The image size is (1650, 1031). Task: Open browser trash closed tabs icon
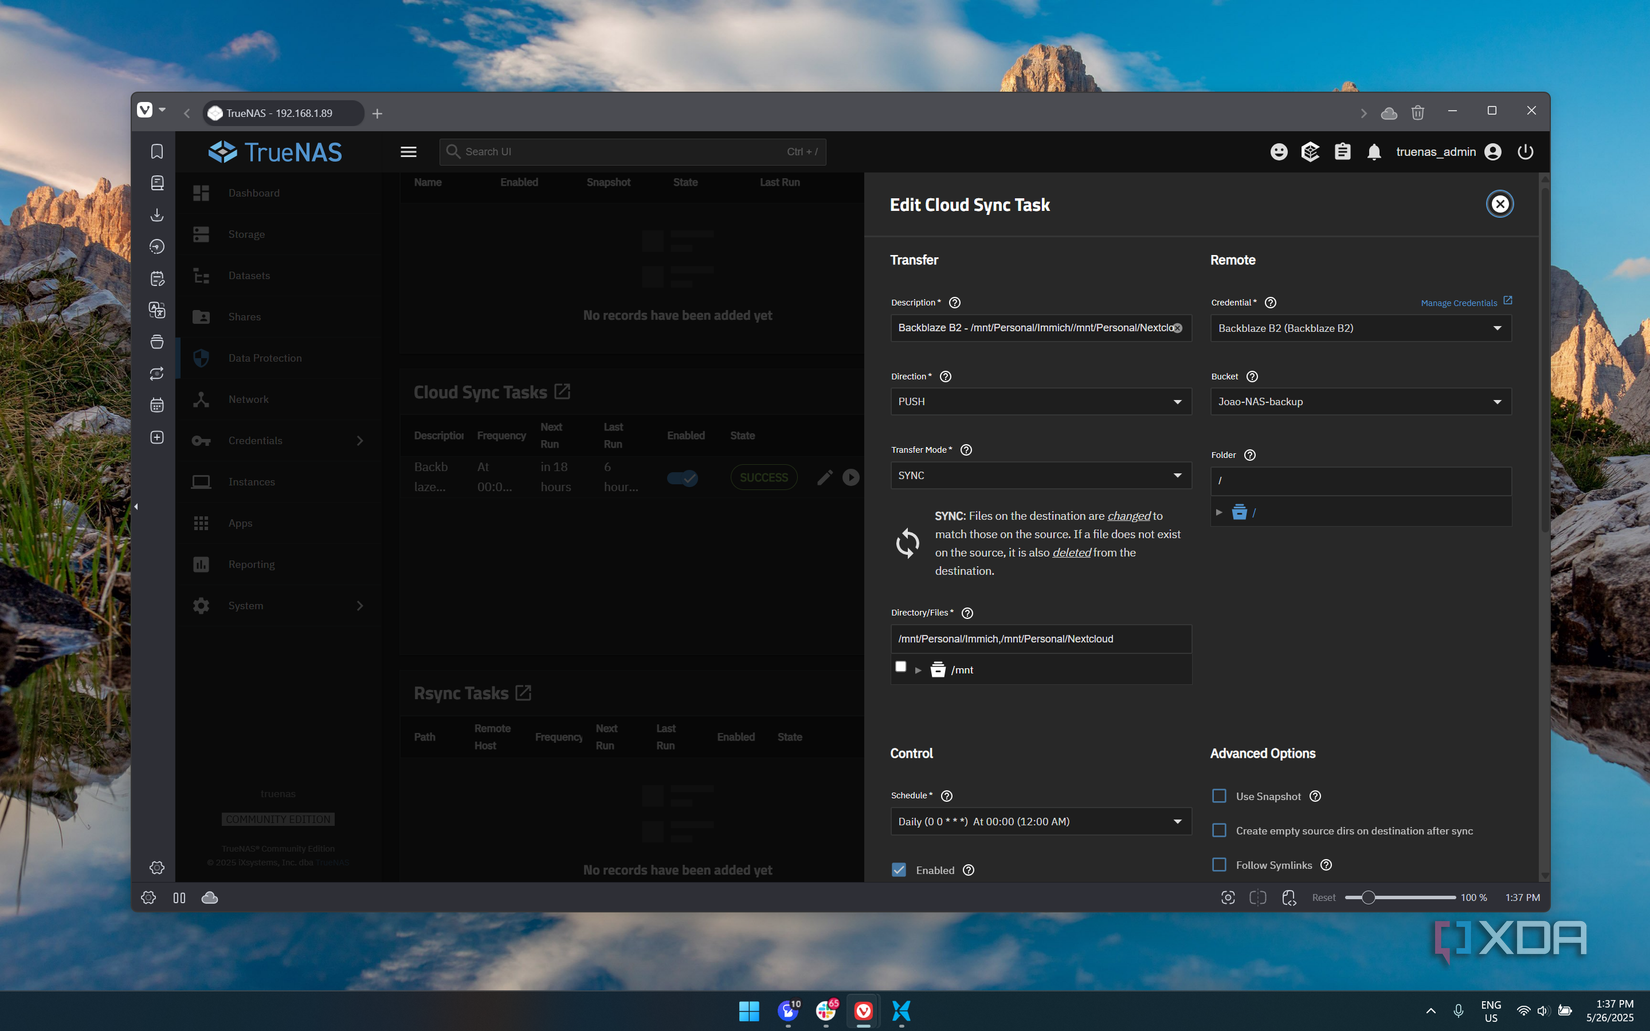(1418, 113)
